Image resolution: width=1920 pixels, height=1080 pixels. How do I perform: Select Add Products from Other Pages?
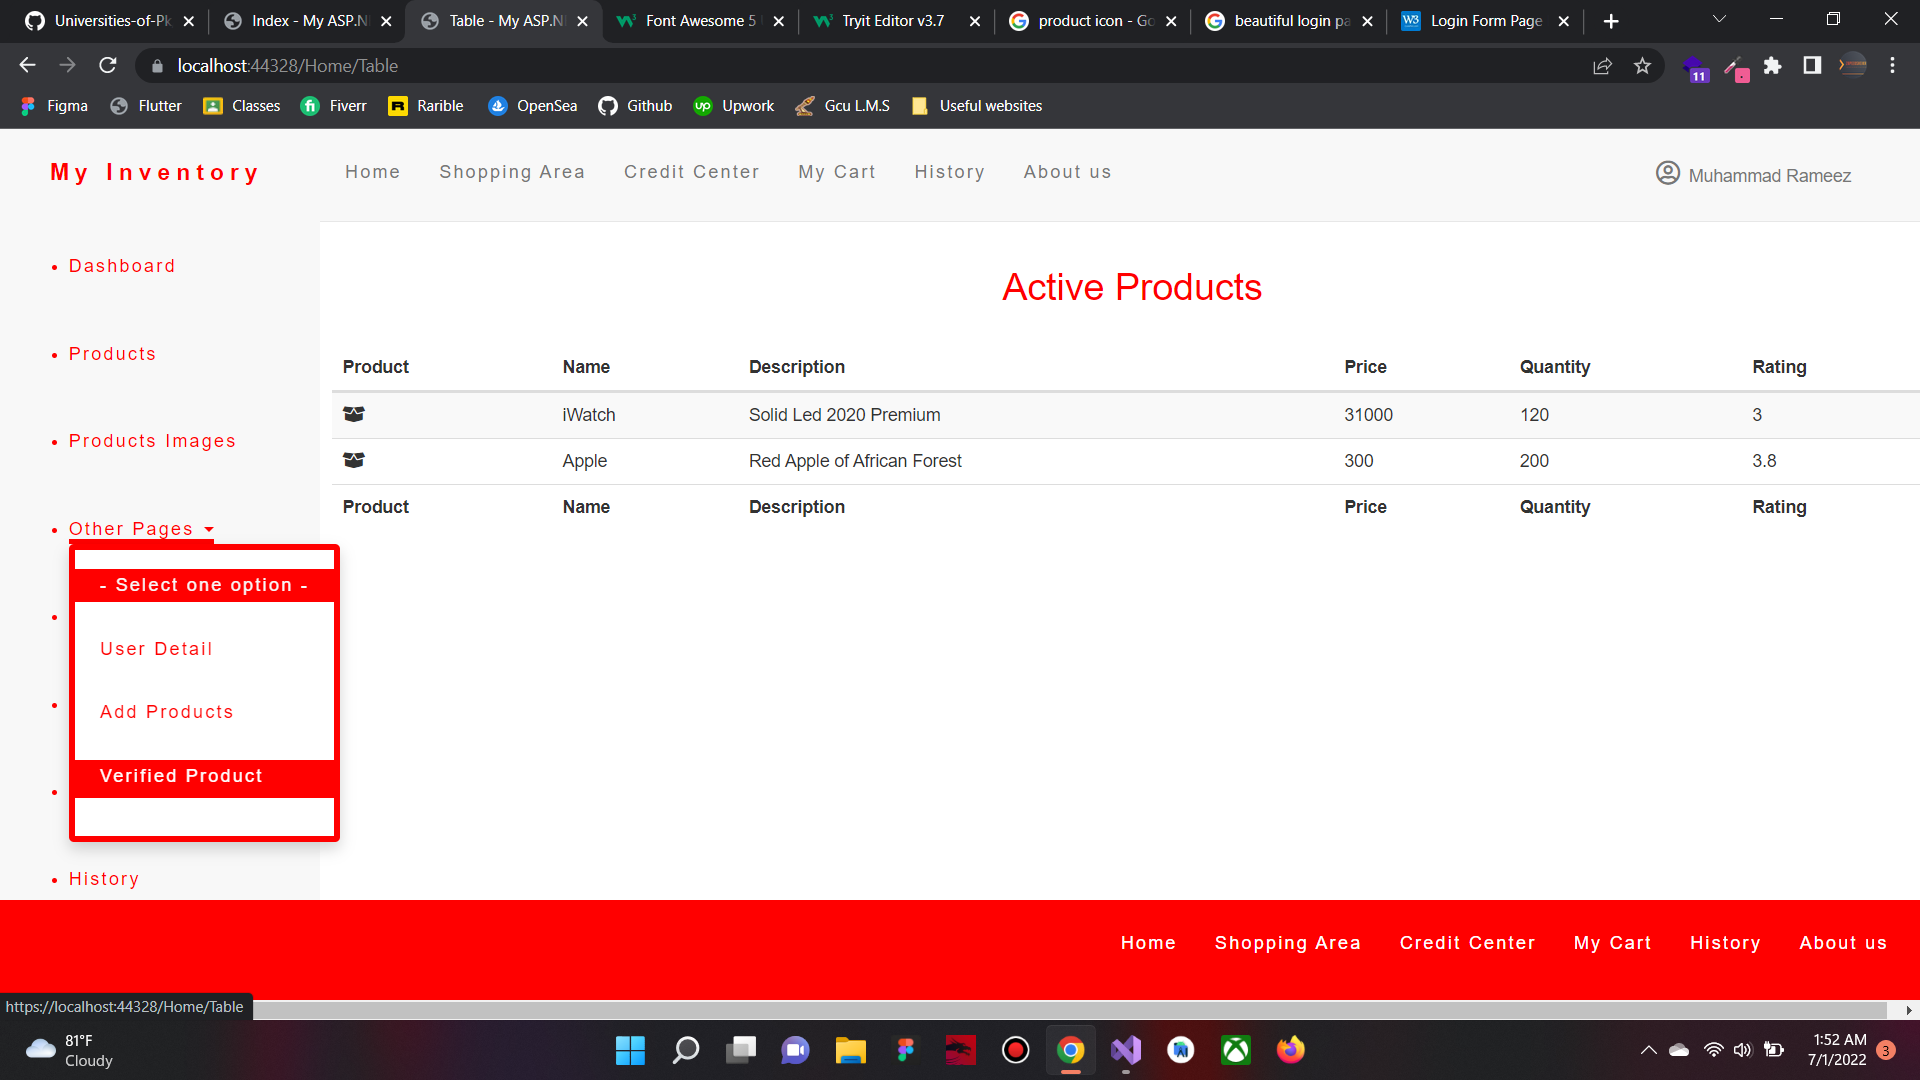pos(166,712)
